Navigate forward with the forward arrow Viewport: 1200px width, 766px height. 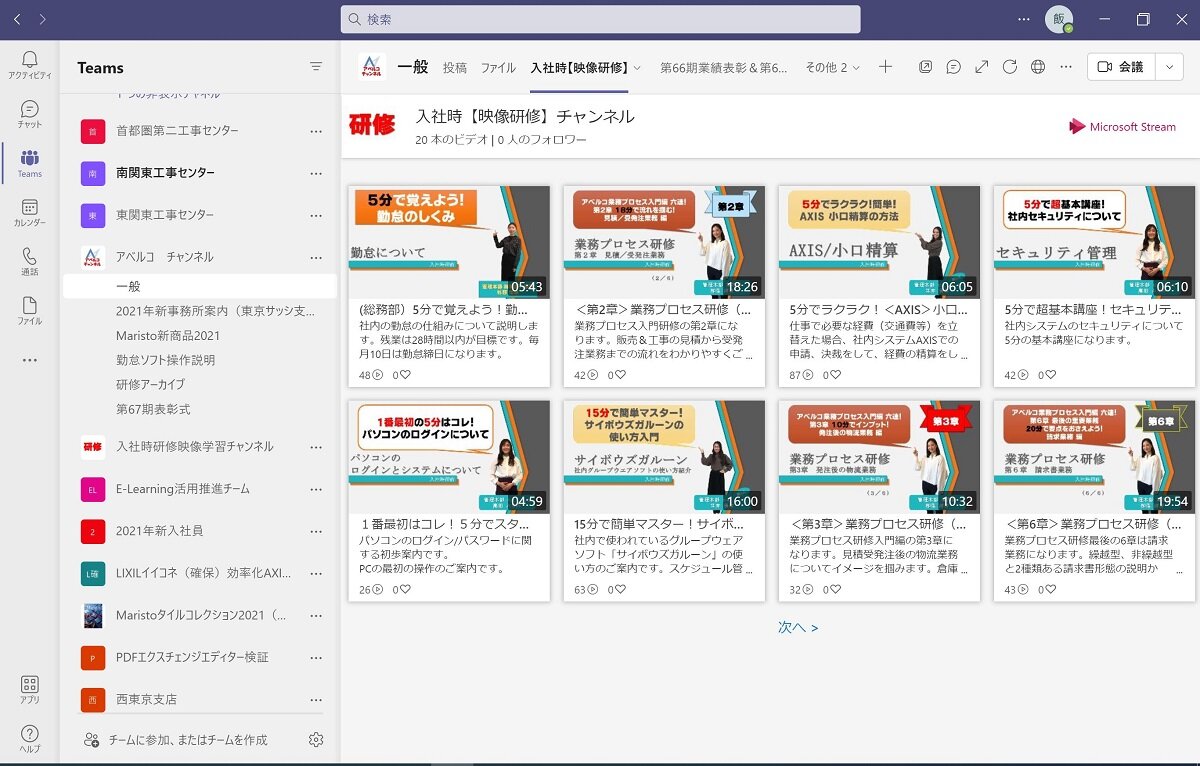coord(42,19)
